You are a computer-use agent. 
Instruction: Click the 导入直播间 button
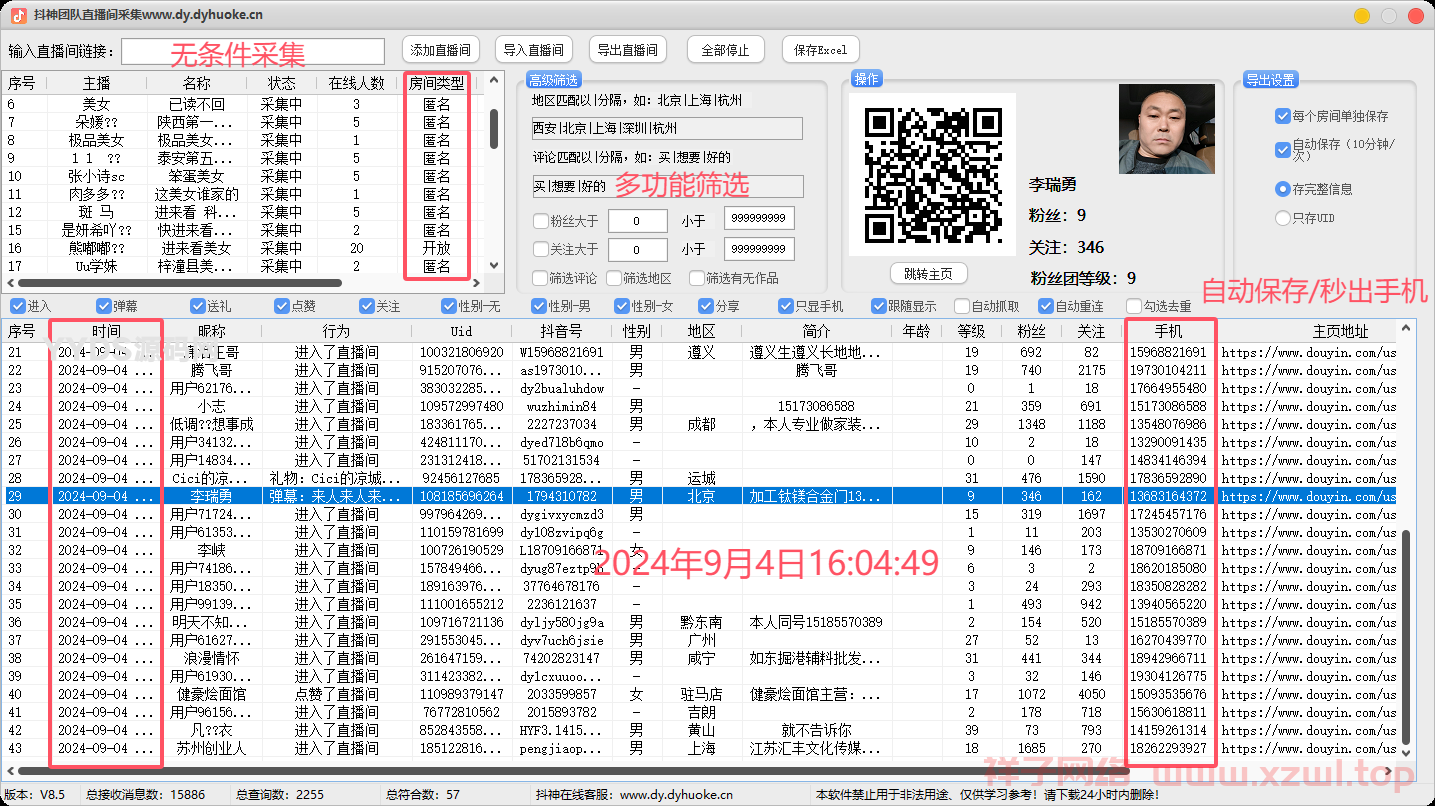tap(533, 50)
